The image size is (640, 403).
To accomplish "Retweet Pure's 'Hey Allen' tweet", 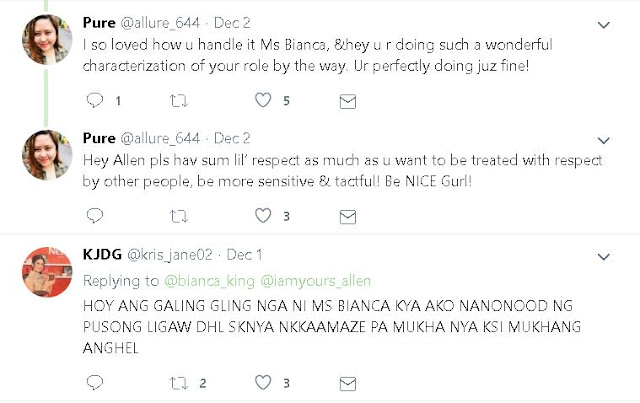I will [179, 215].
